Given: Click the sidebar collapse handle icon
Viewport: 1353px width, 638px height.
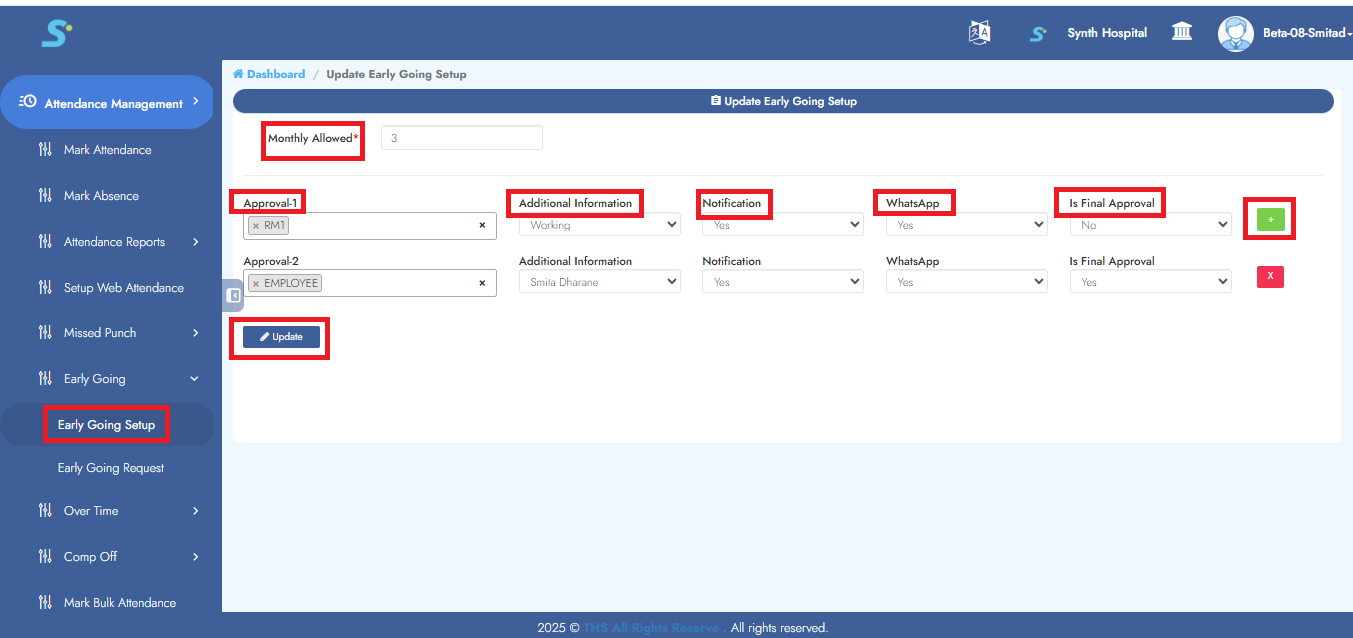Looking at the screenshot, I should coord(233,296).
